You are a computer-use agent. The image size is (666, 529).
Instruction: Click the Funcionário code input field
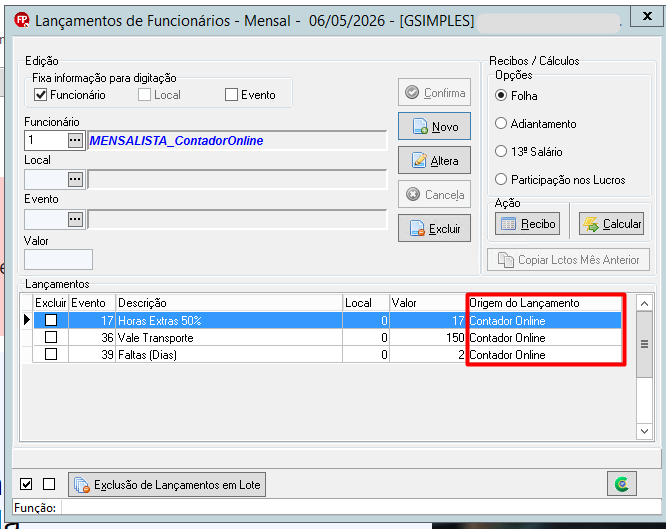46,140
